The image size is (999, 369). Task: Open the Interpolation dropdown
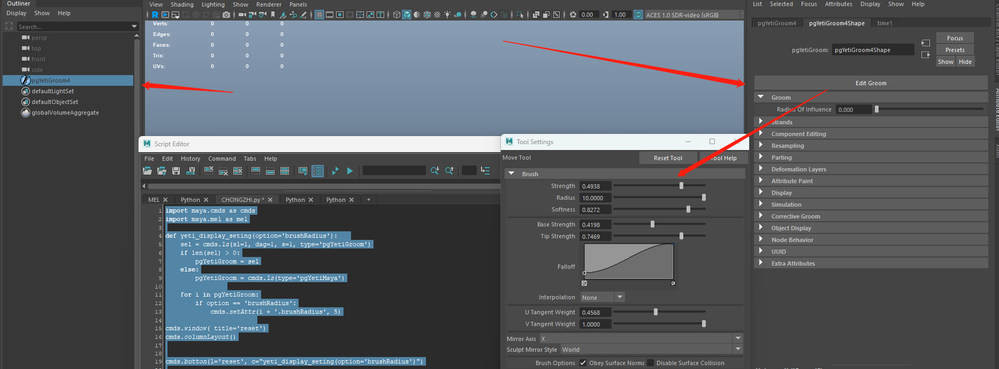pyautogui.click(x=602, y=297)
